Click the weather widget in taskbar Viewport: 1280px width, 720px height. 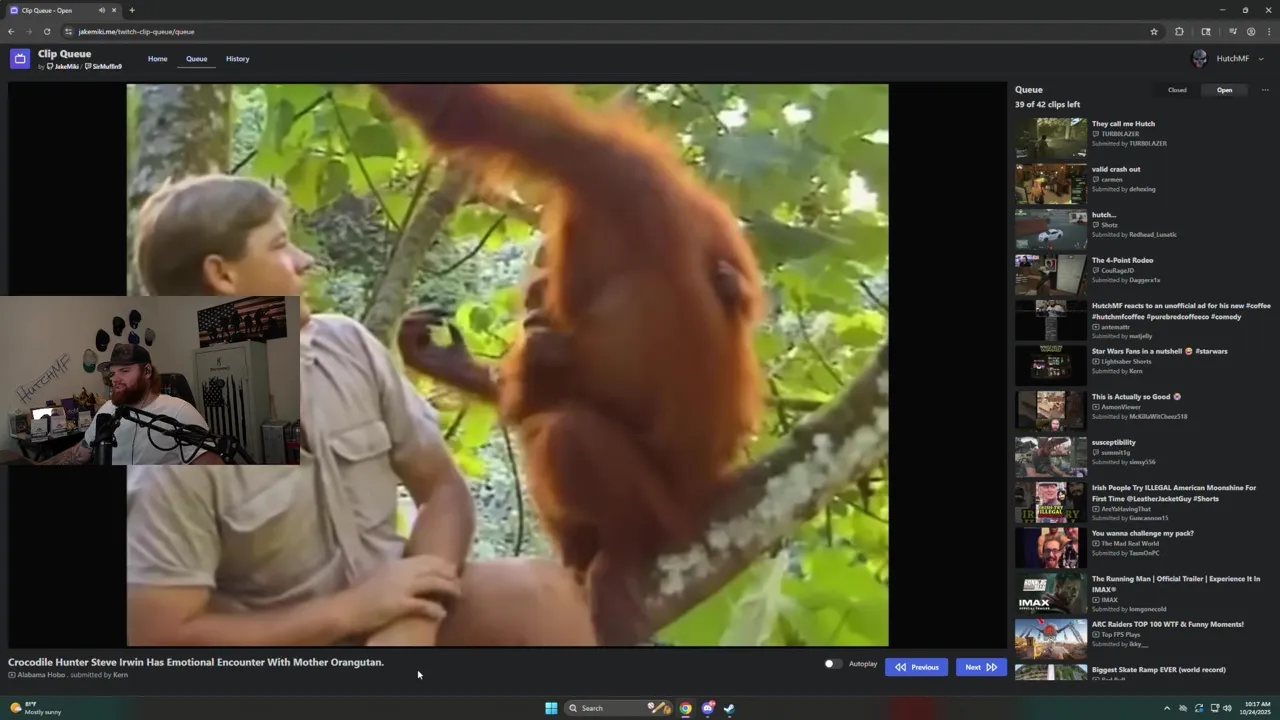coord(35,708)
